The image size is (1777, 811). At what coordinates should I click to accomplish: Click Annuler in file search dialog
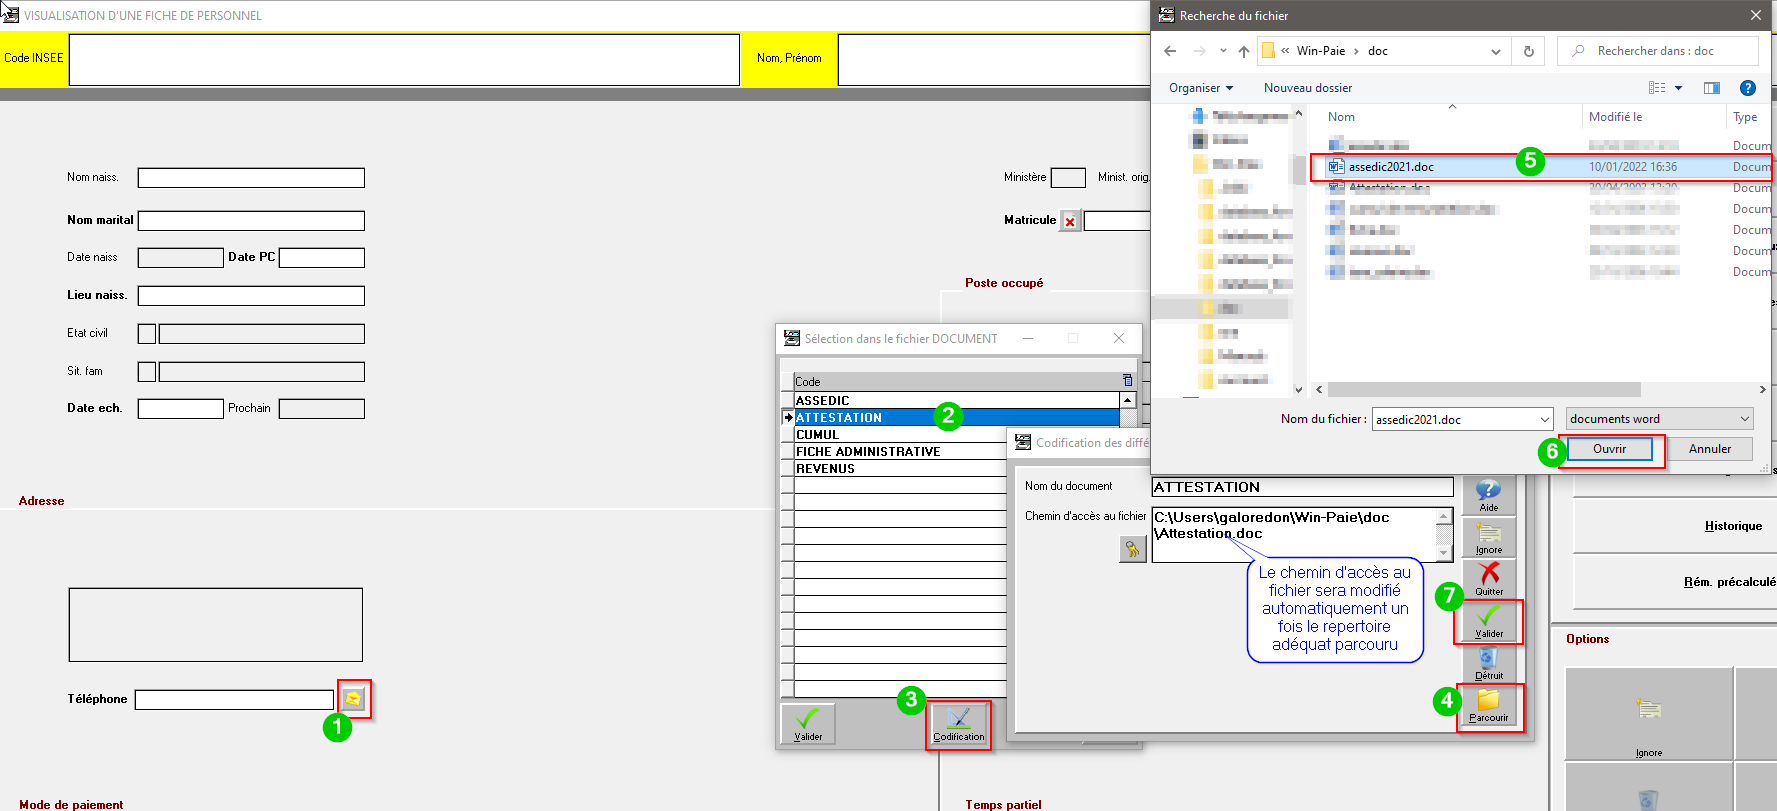(1709, 449)
